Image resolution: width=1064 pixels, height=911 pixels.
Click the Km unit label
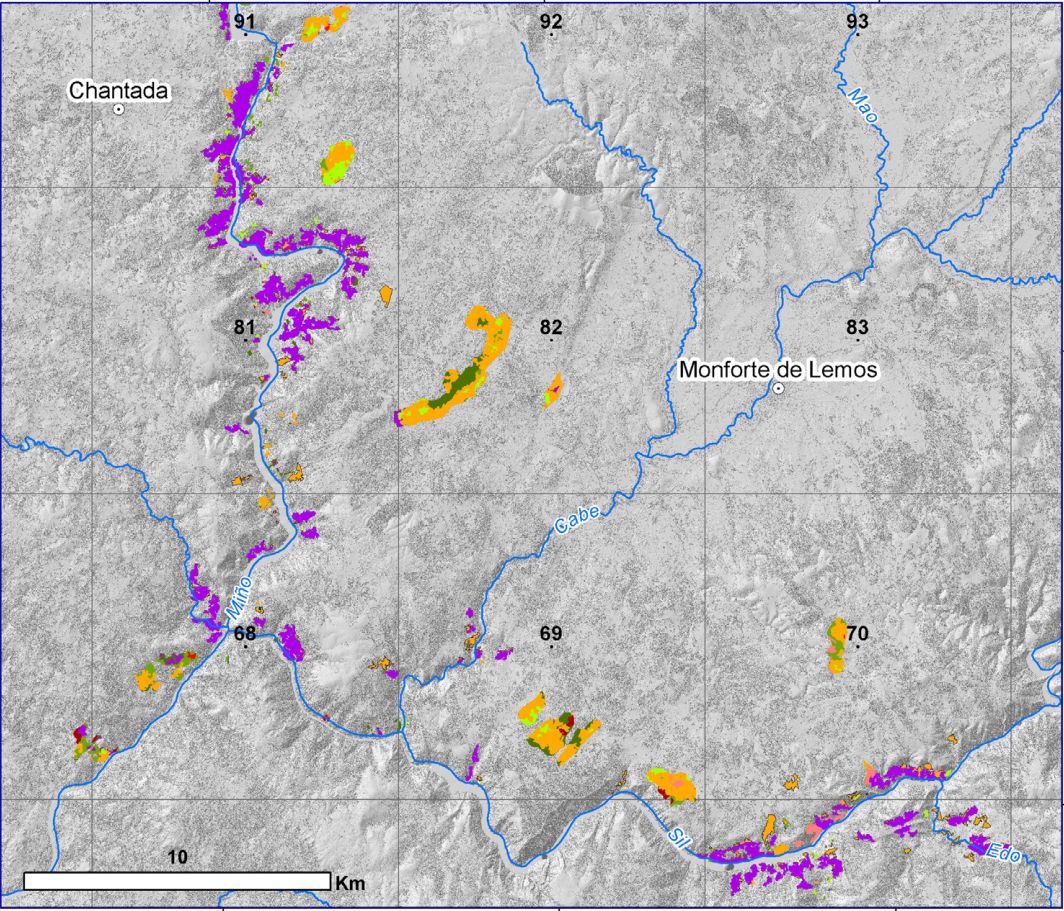coord(350,883)
